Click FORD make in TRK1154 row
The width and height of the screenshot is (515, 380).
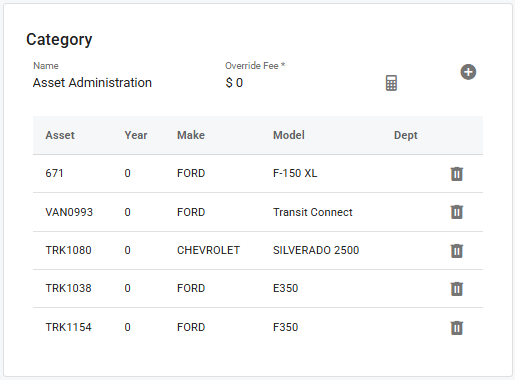coord(191,327)
